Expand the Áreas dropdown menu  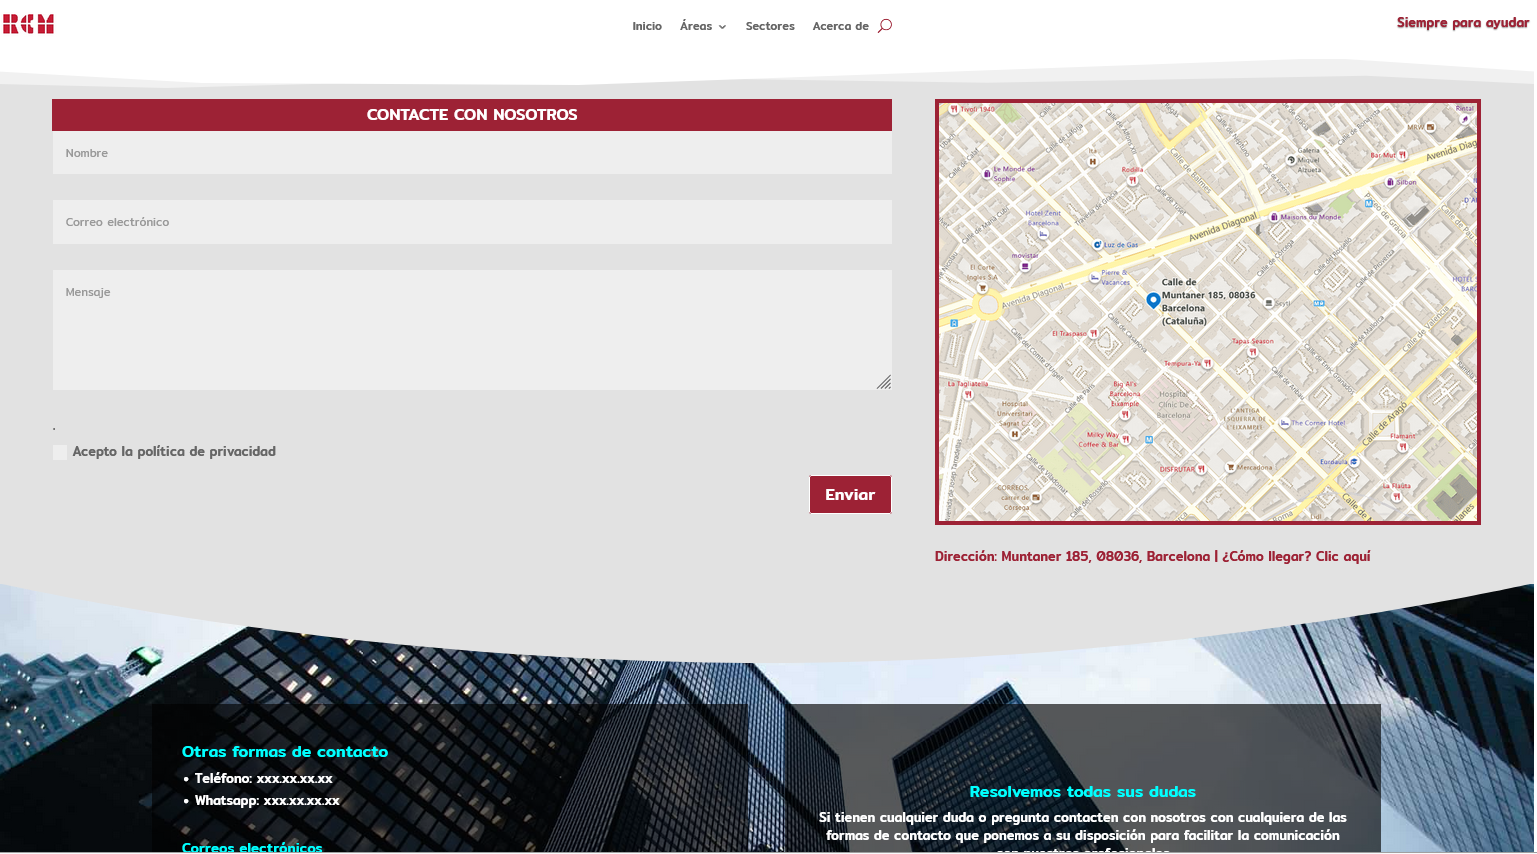coord(703,26)
